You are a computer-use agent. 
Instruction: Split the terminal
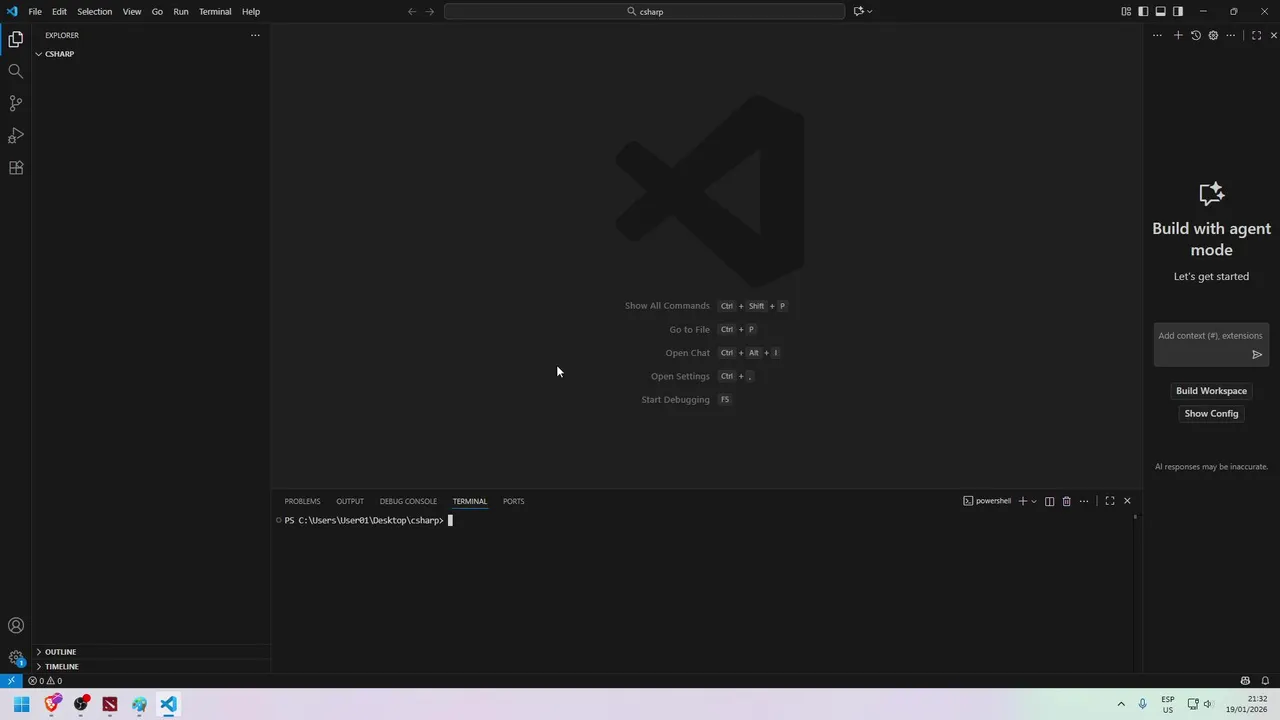(1049, 501)
